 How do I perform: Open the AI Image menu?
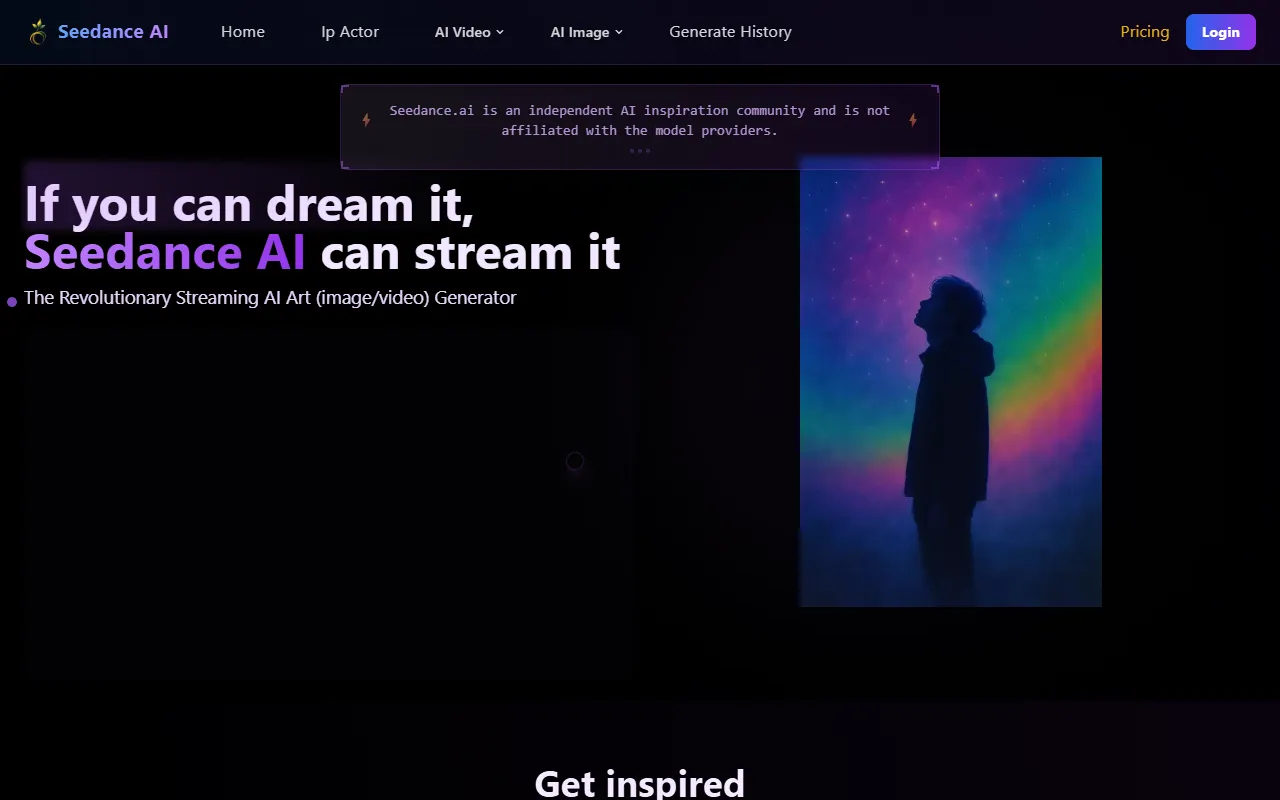[x=580, y=32]
